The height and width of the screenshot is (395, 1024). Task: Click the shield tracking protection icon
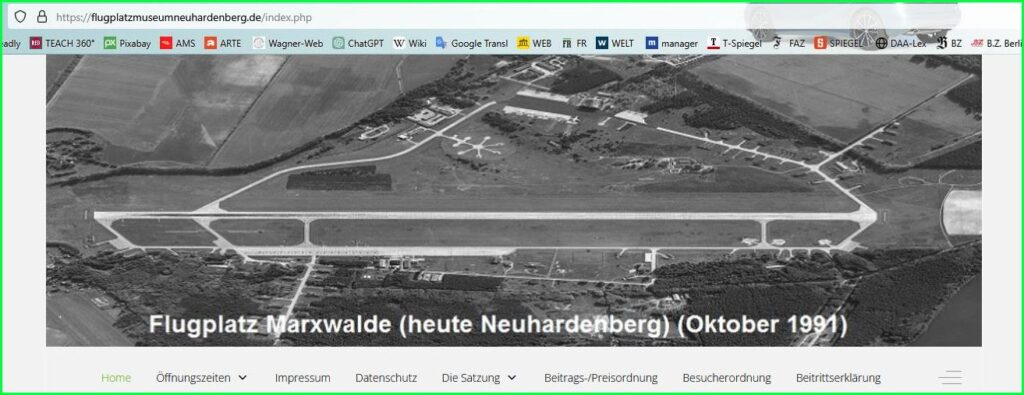pyautogui.click(x=20, y=17)
